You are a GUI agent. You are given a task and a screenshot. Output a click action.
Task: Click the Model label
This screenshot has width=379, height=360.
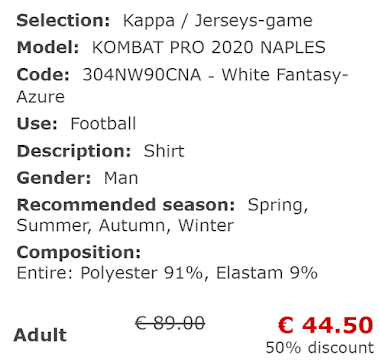48,48
